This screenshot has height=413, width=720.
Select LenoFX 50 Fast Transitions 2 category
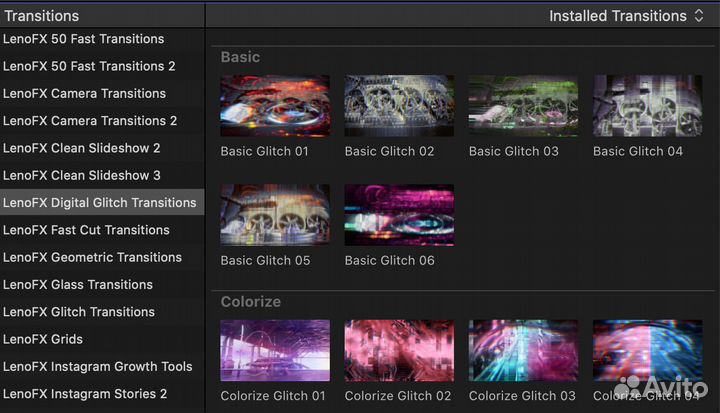(x=102, y=66)
